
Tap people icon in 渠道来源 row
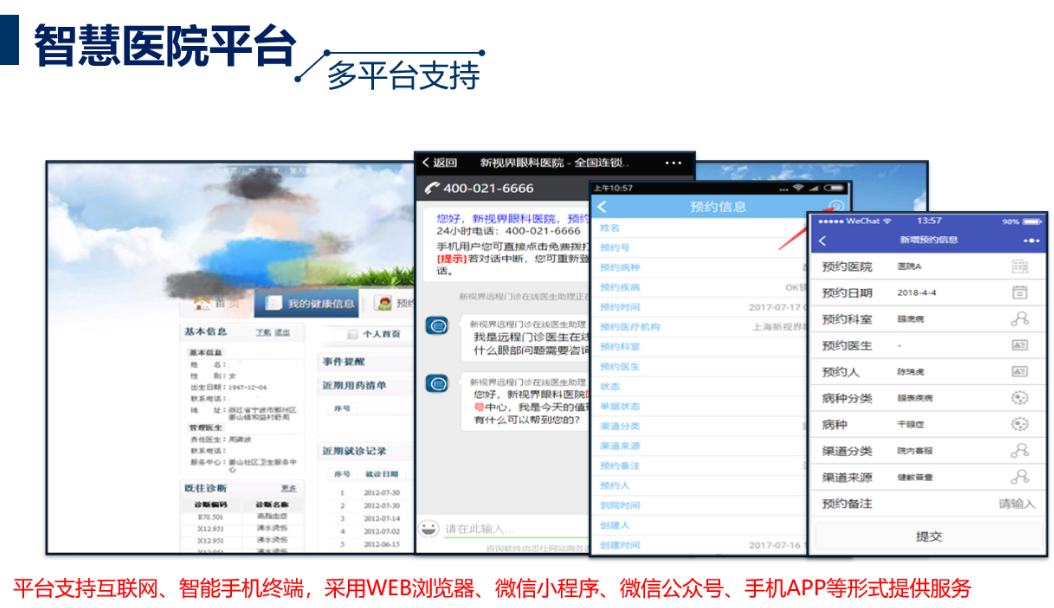1020,476
